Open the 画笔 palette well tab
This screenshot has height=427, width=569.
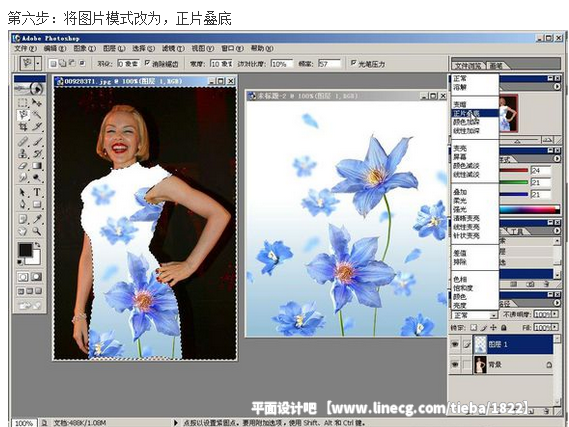496,66
